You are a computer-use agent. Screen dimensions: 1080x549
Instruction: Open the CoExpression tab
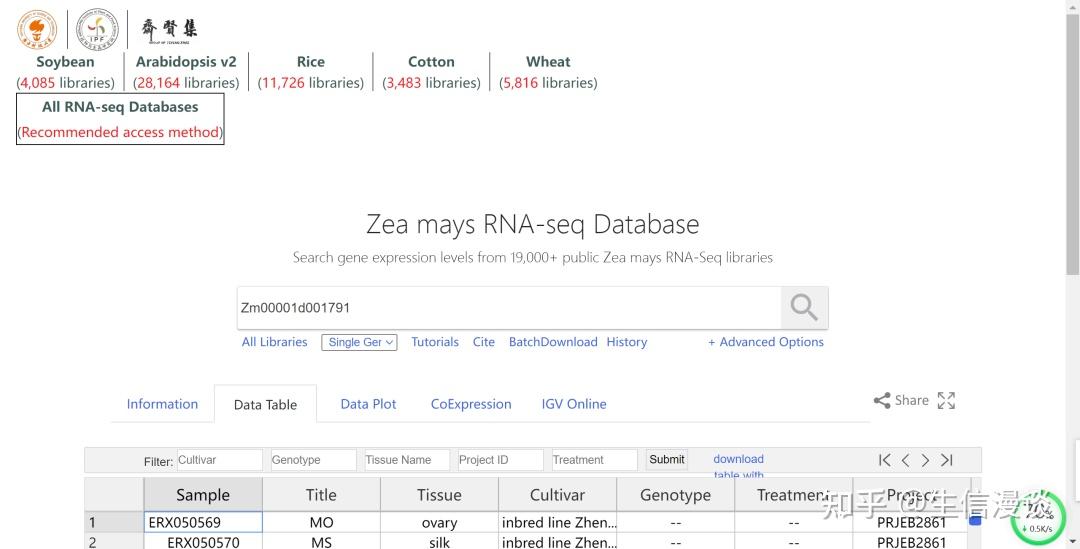tap(471, 404)
